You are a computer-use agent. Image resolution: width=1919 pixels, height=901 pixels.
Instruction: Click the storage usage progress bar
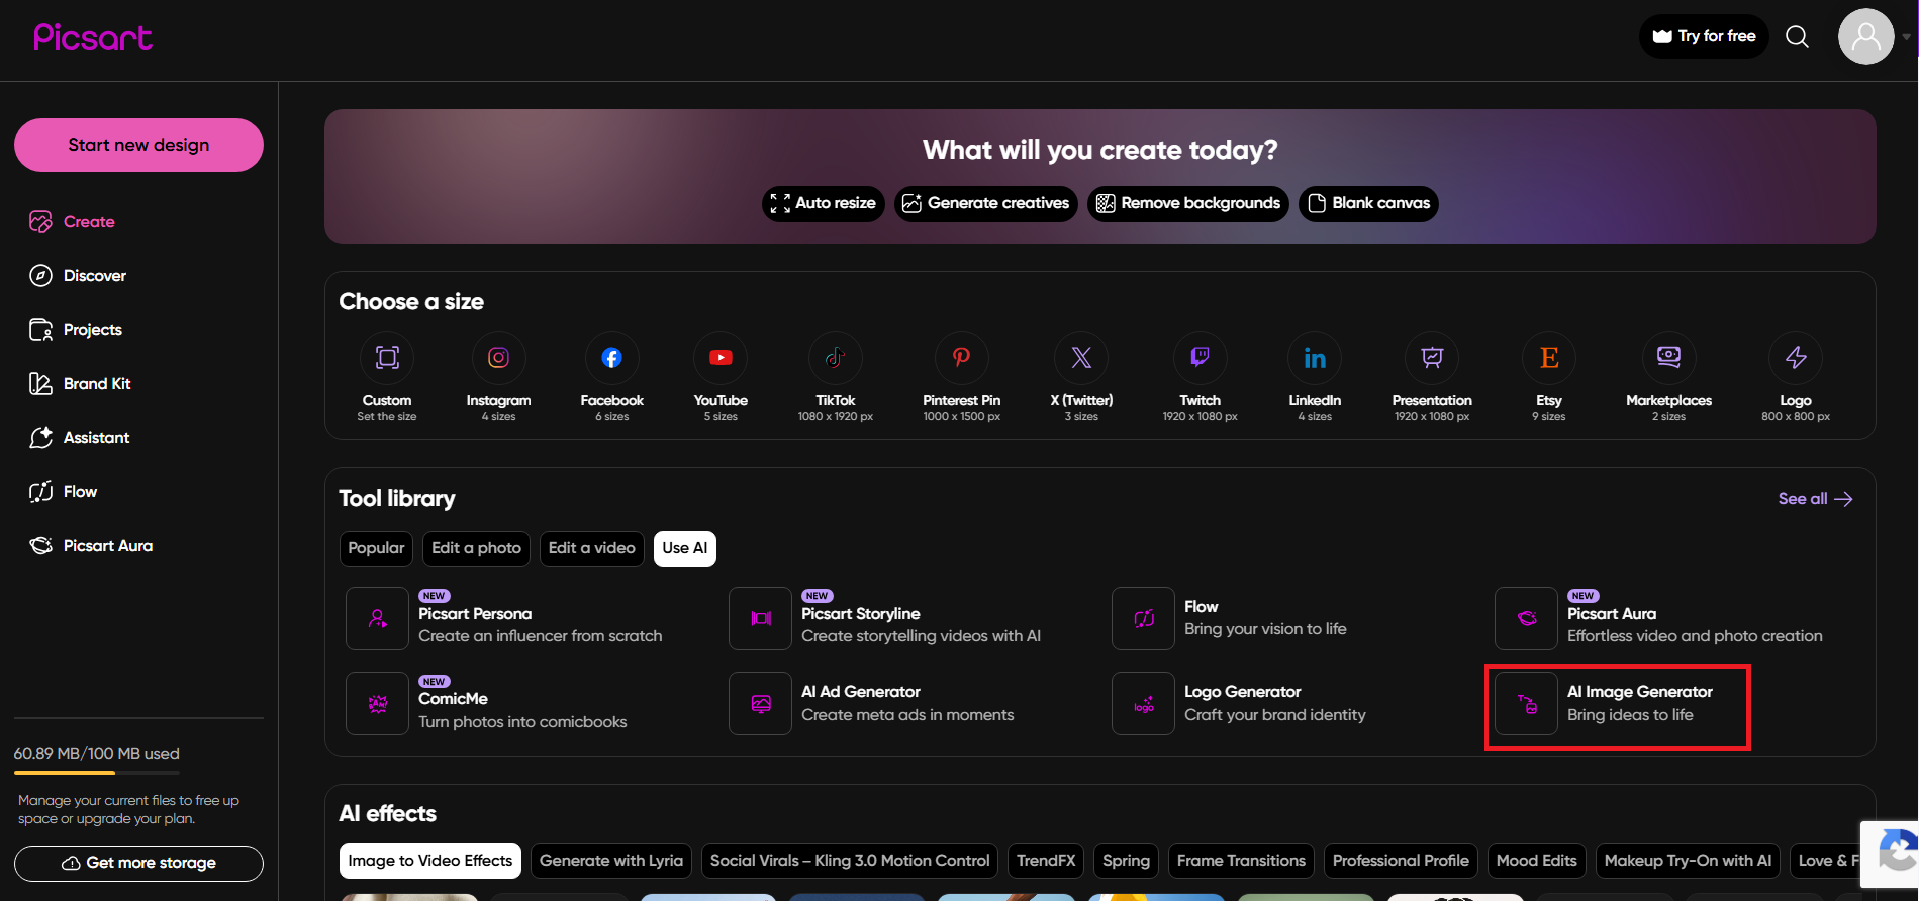(x=97, y=773)
